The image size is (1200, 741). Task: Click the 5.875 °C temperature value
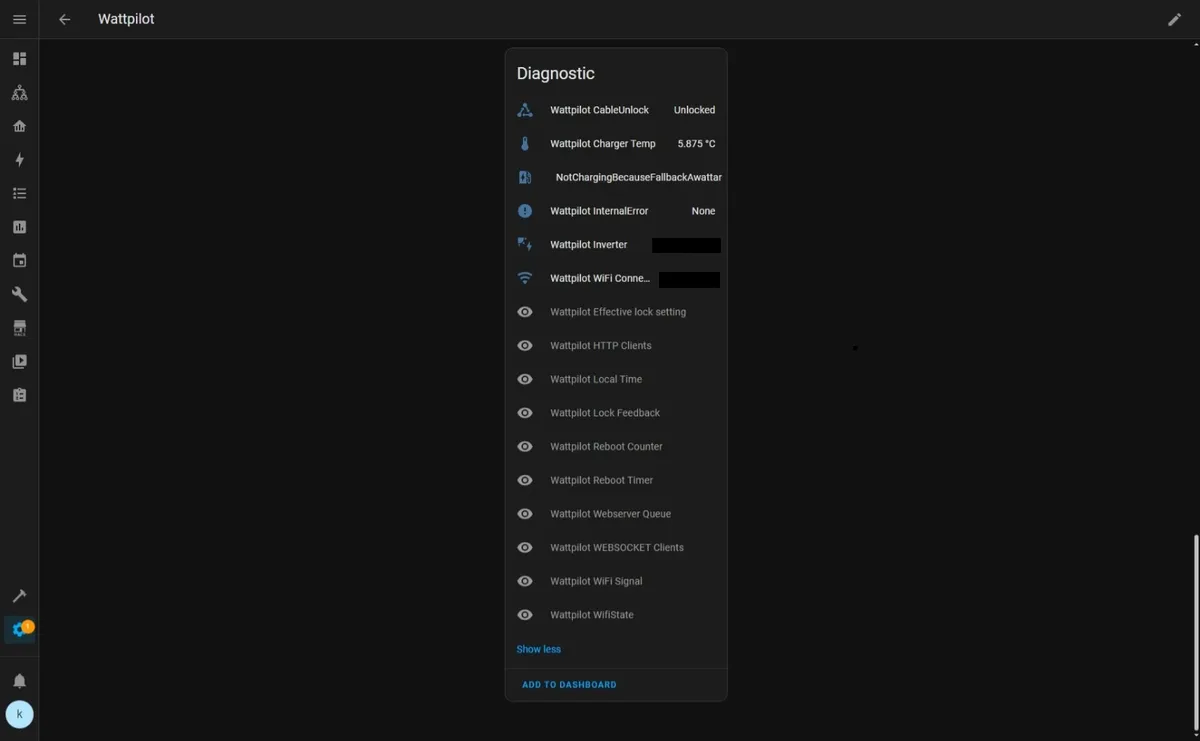pos(696,144)
